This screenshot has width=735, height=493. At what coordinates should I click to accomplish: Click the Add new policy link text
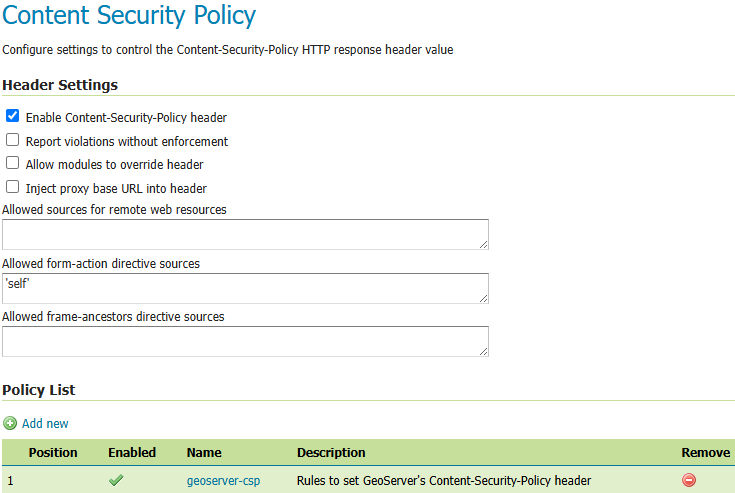click(45, 424)
